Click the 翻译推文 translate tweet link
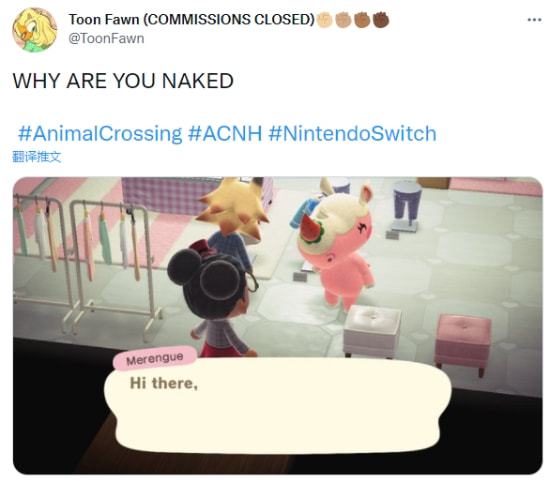 (x=36, y=156)
